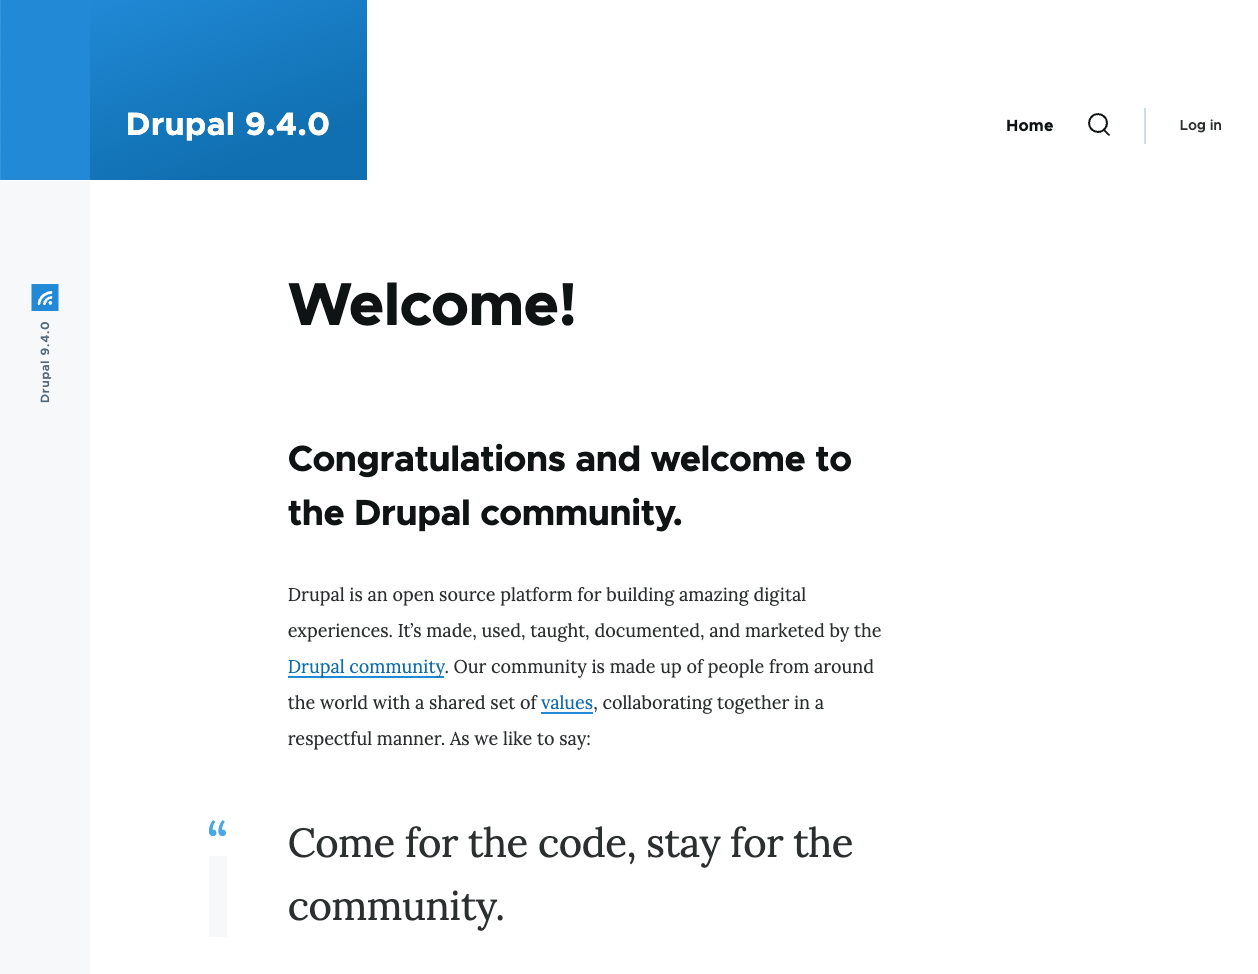
Task: Click the Drupal 9.4.0 site title in header
Action: click(x=227, y=124)
